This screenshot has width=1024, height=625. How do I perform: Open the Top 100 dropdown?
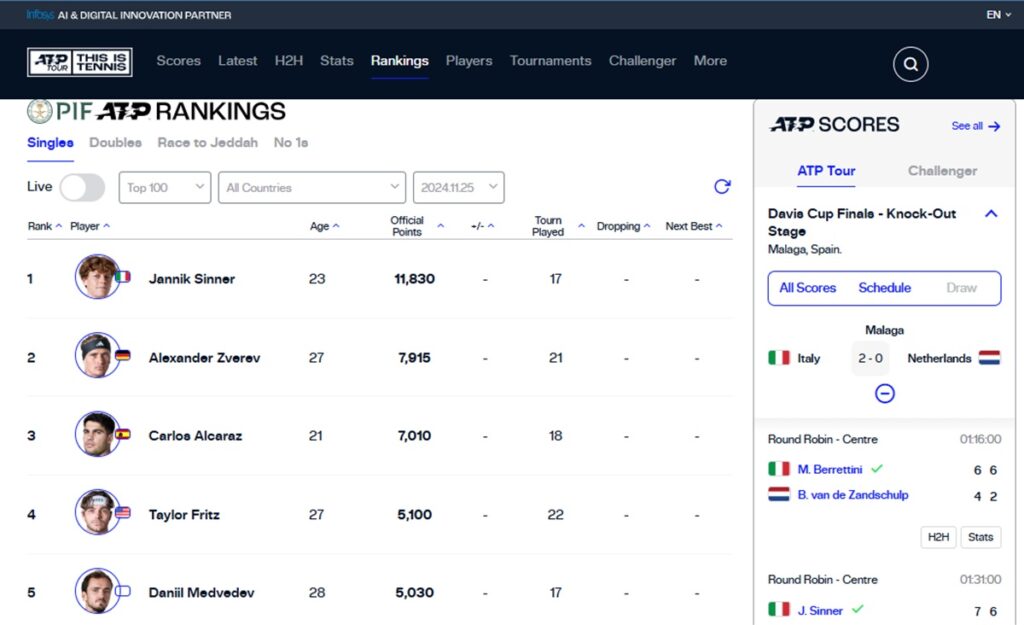165,187
